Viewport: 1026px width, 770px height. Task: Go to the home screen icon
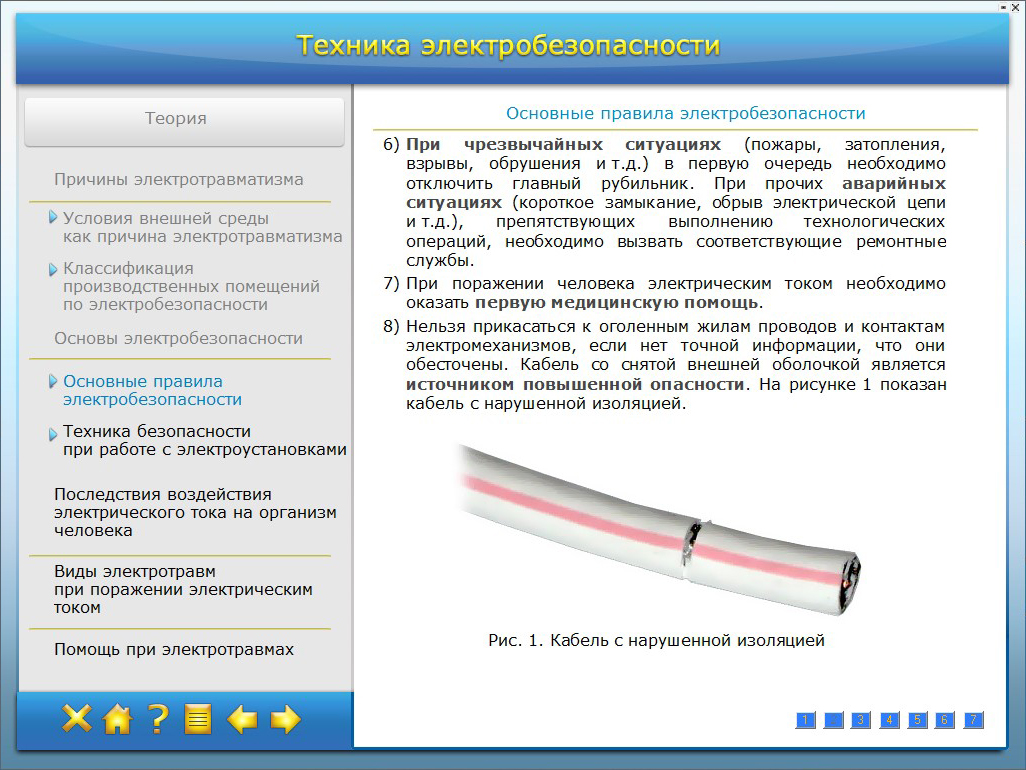click(x=118, y=718)
